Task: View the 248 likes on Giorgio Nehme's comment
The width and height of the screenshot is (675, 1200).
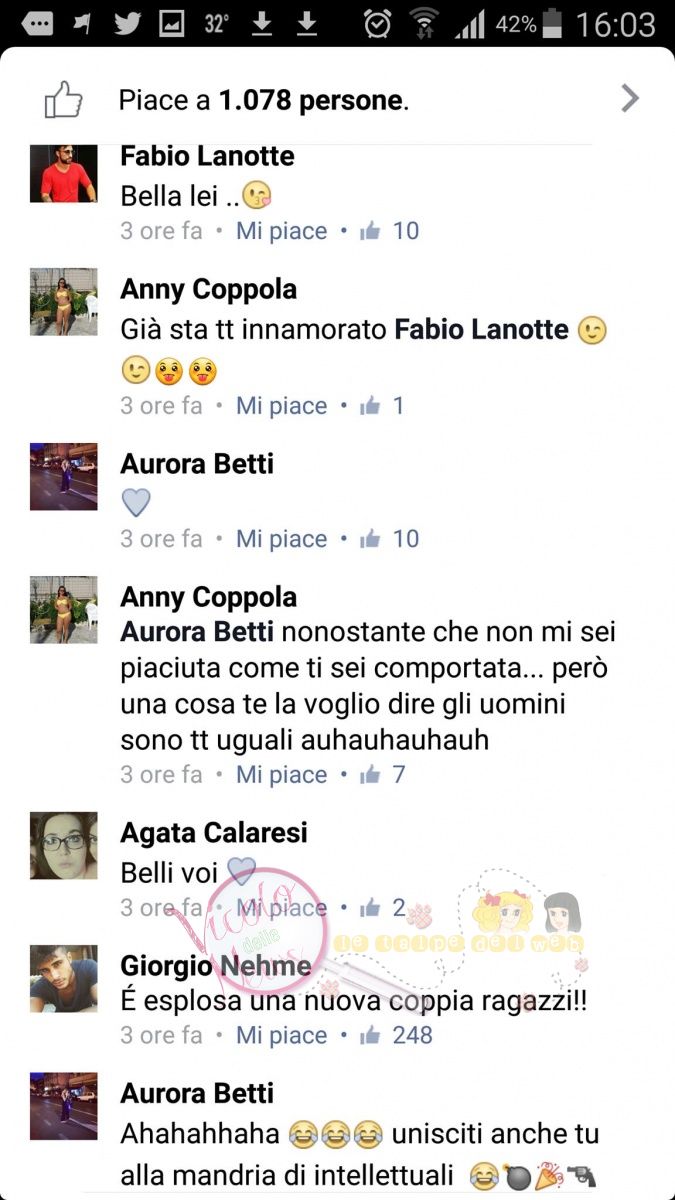Action: 396,1035
